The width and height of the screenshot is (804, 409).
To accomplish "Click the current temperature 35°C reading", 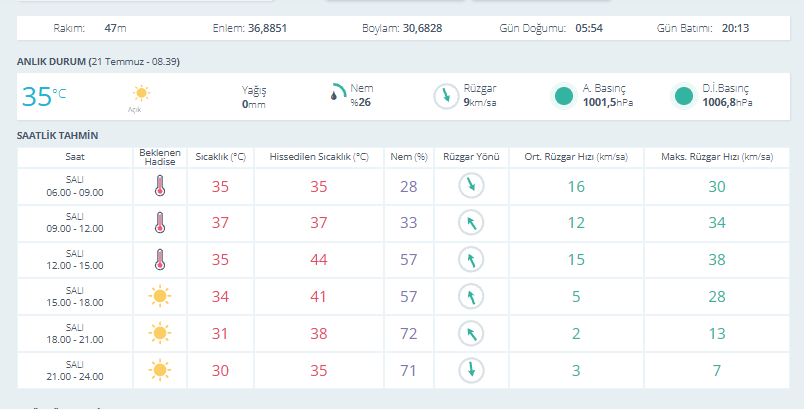I will coord(44,96).
